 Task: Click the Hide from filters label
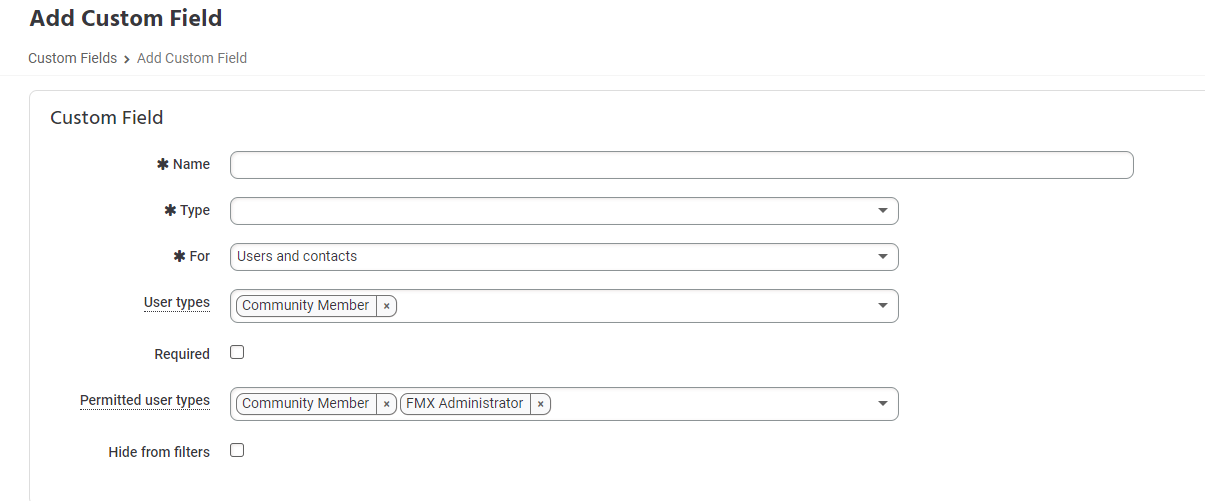159,452
